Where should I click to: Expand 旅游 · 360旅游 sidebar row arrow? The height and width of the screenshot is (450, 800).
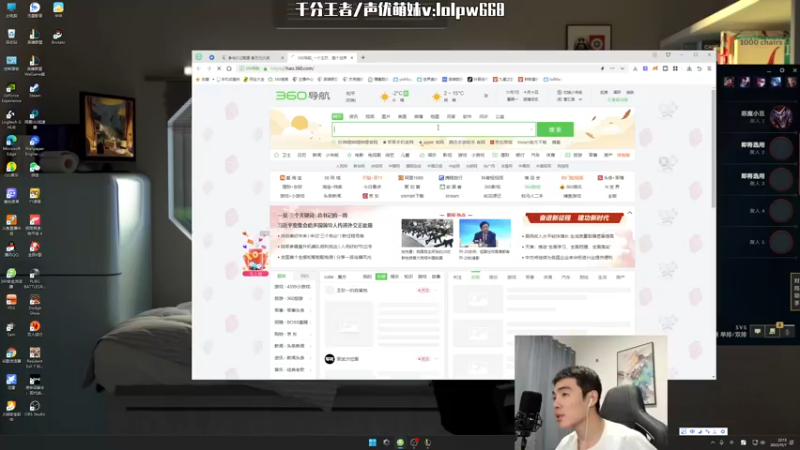click(x=310, y=298)
